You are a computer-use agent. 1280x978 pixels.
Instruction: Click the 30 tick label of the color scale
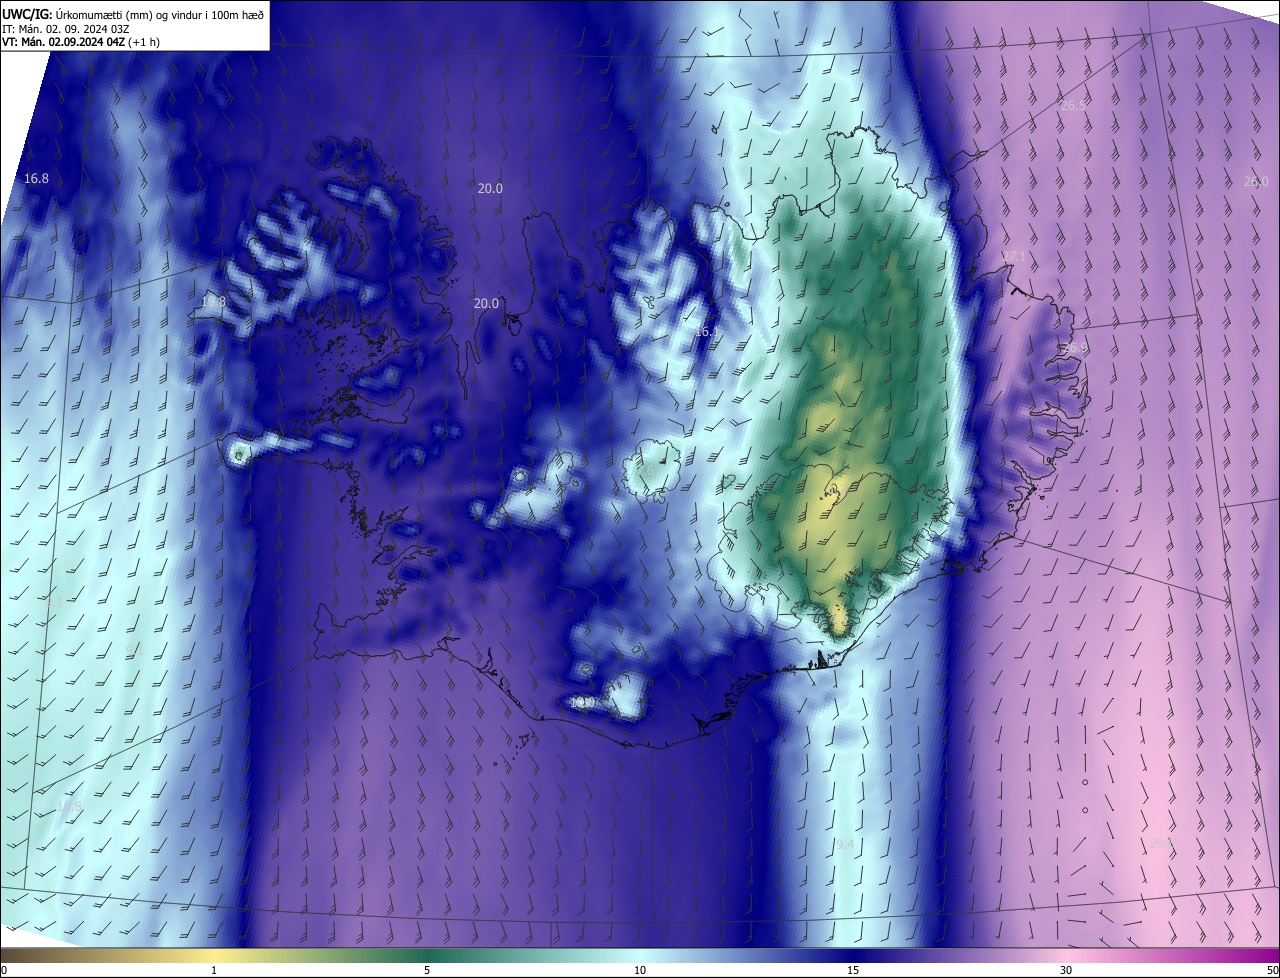pyautogui.click(x=1066, y=970)
